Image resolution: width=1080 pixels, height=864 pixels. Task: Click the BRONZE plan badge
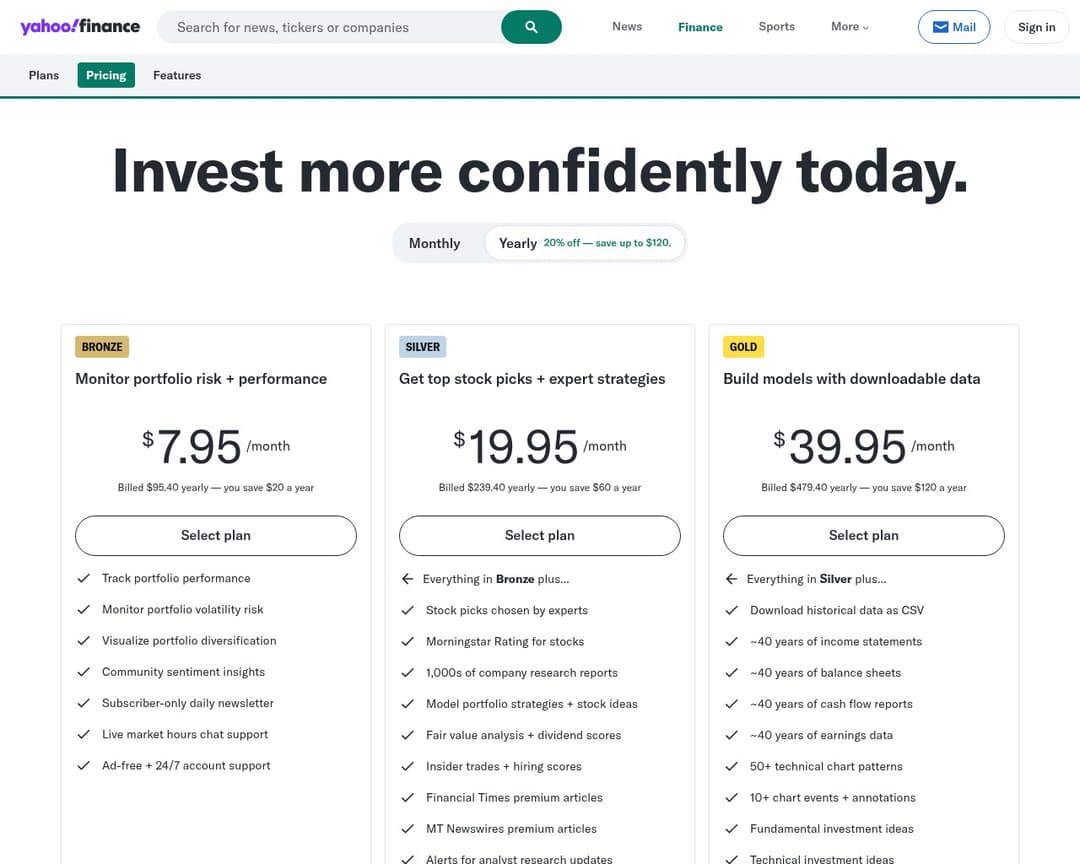tap(101, 347)
